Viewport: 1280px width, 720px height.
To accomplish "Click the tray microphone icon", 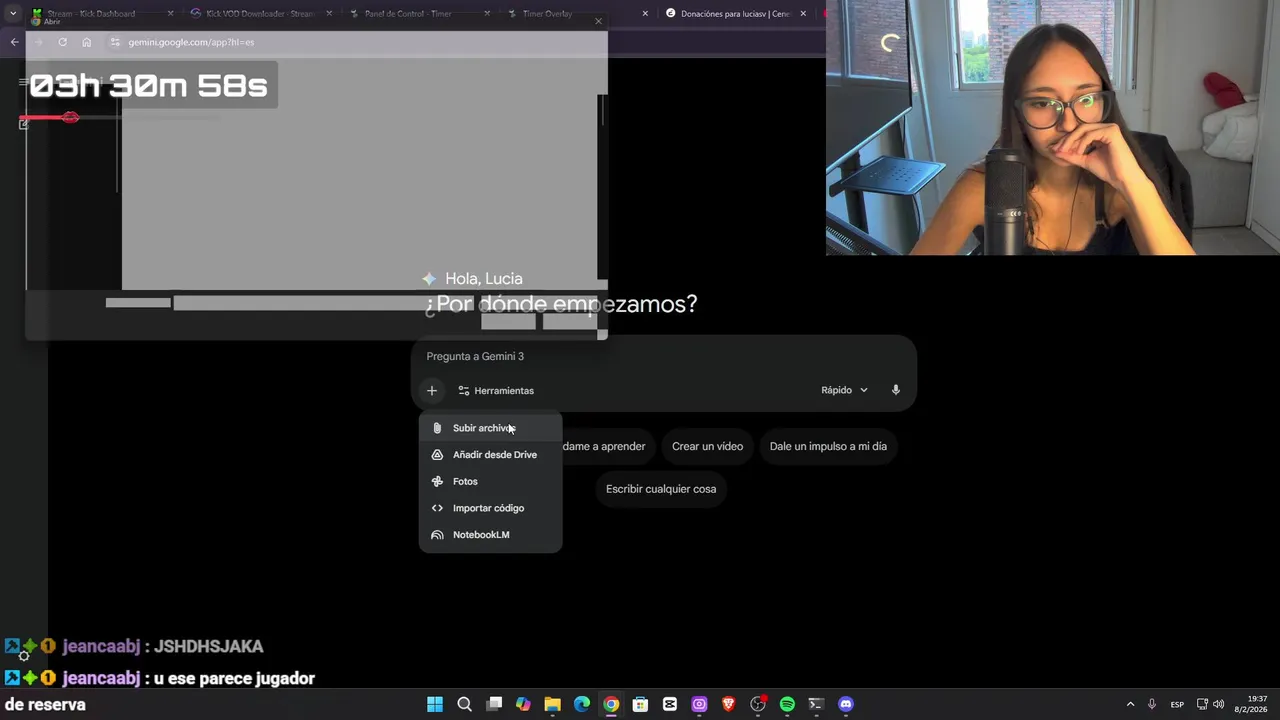I will (1152, 704).
